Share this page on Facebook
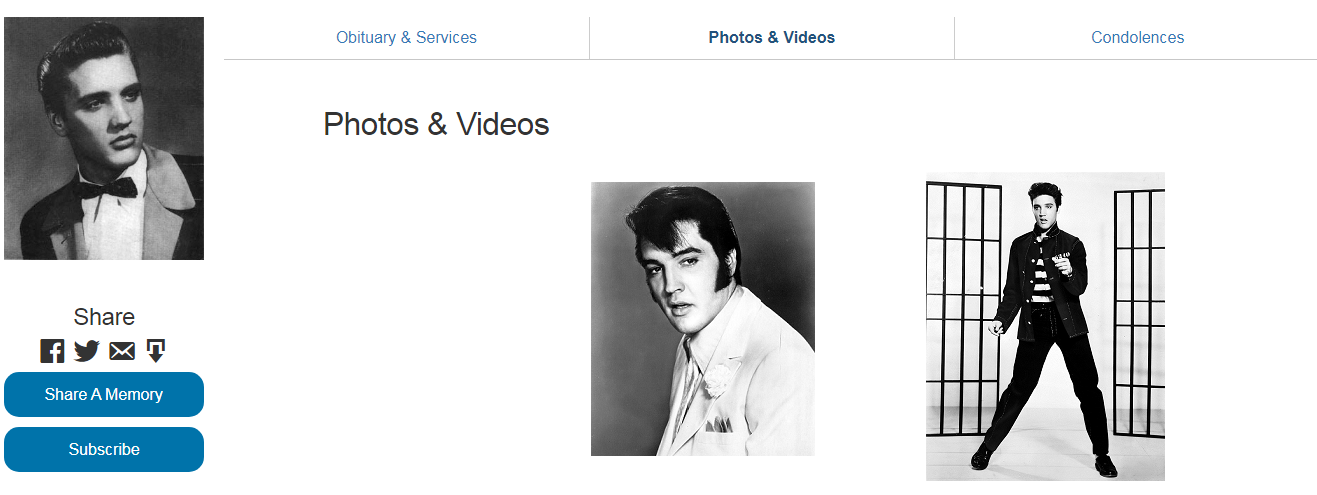The image size is (1317, 495). pyautogui.click(x=52, y=351)
